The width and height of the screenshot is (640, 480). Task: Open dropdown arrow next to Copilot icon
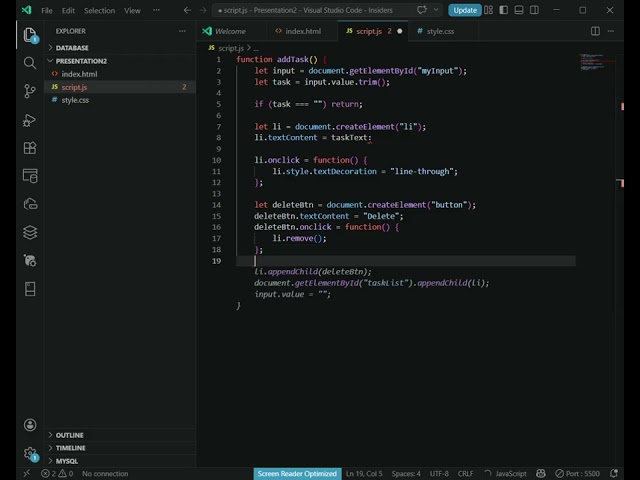coord(436,10)
